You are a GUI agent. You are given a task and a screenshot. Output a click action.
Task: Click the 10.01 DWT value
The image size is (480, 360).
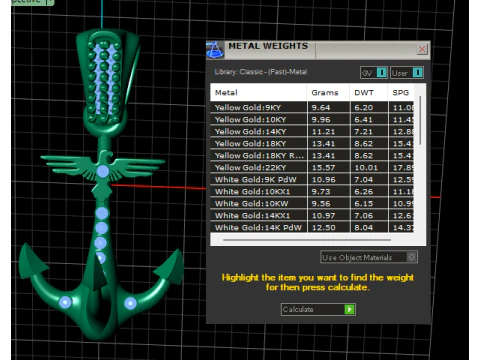[366, 168]
